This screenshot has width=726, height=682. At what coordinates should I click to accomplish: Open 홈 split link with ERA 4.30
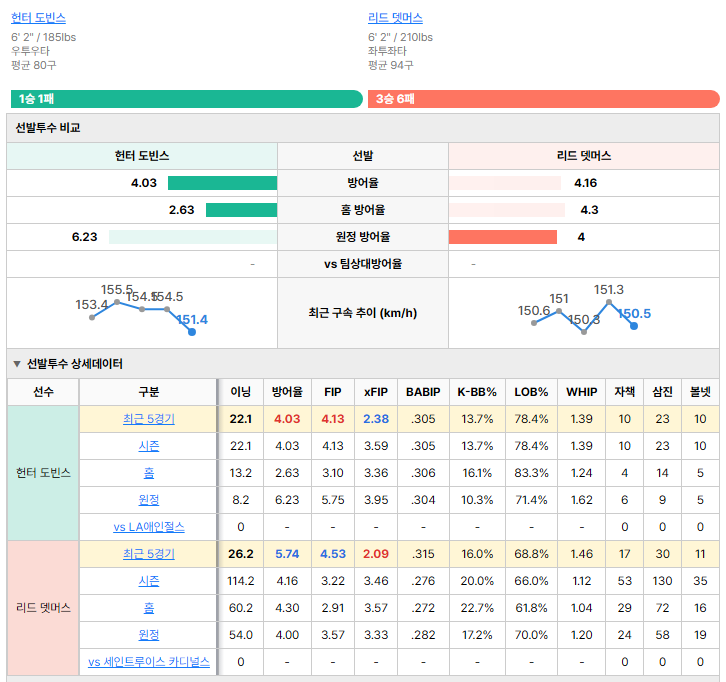149,608
